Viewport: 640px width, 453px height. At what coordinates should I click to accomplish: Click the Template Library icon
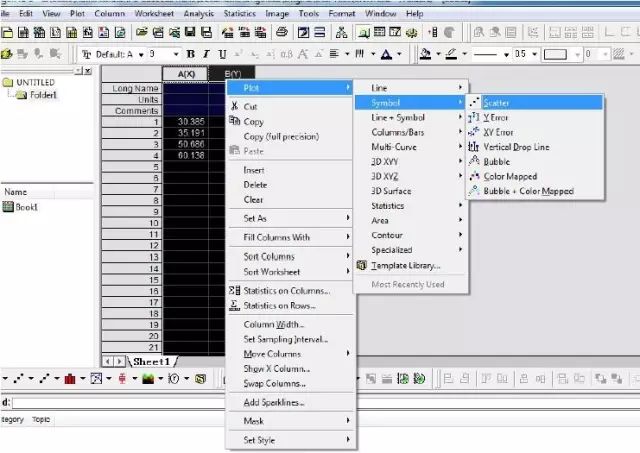pos(361,265)
